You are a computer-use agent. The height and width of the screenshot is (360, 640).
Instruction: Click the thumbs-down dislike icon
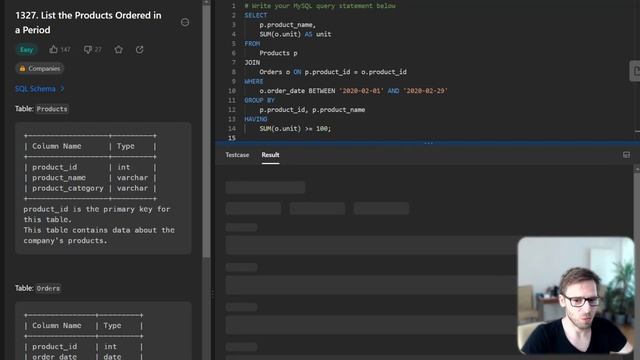[87, 50]
